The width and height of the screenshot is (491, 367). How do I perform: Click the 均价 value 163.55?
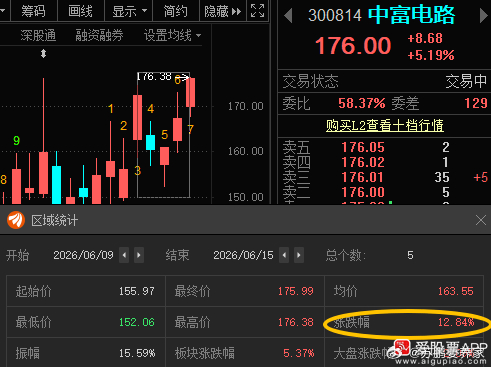click(456, 291)
